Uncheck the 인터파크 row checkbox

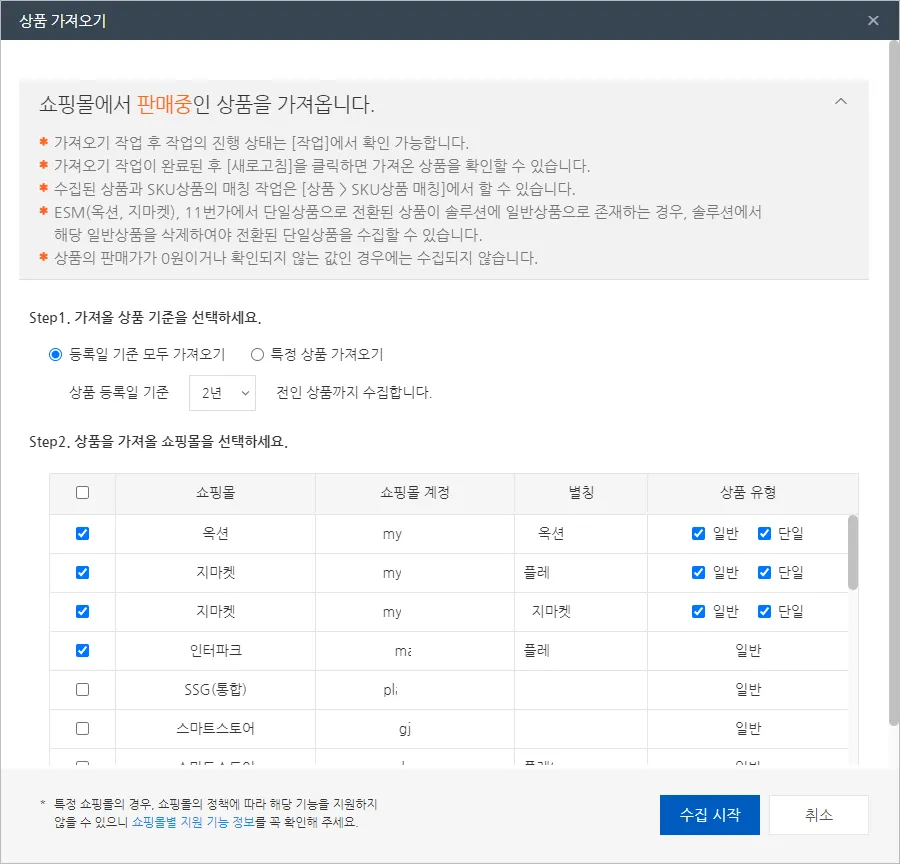(83, 650)
